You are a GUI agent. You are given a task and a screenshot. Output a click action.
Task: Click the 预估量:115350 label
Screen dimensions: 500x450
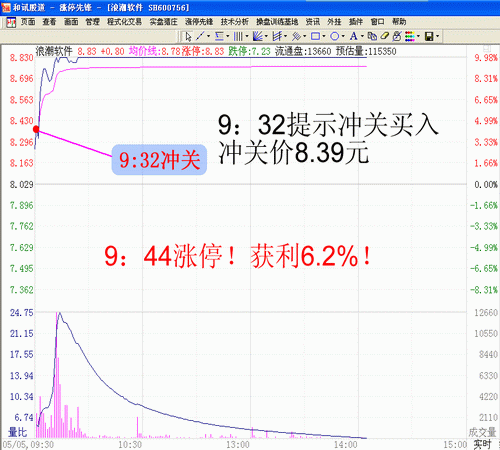[x=366, y=51]
